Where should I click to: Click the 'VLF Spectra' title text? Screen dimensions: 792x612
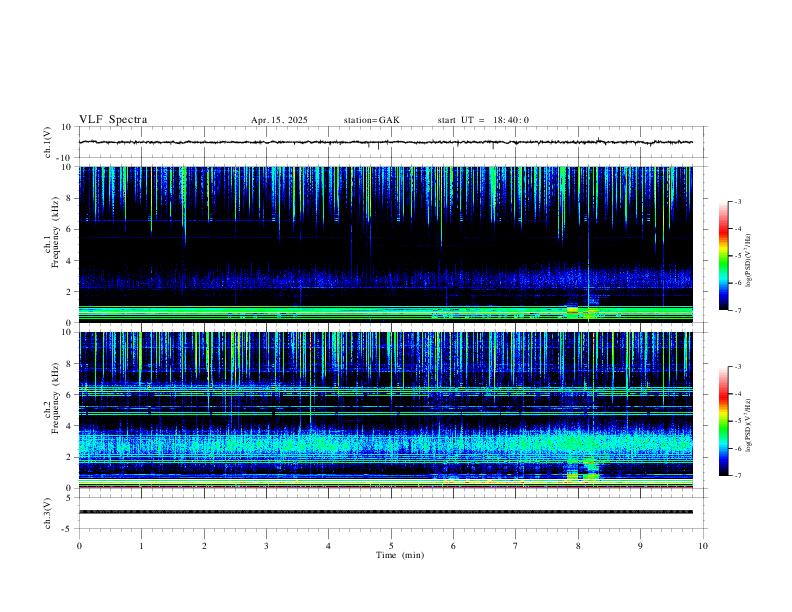click(113, 120)
